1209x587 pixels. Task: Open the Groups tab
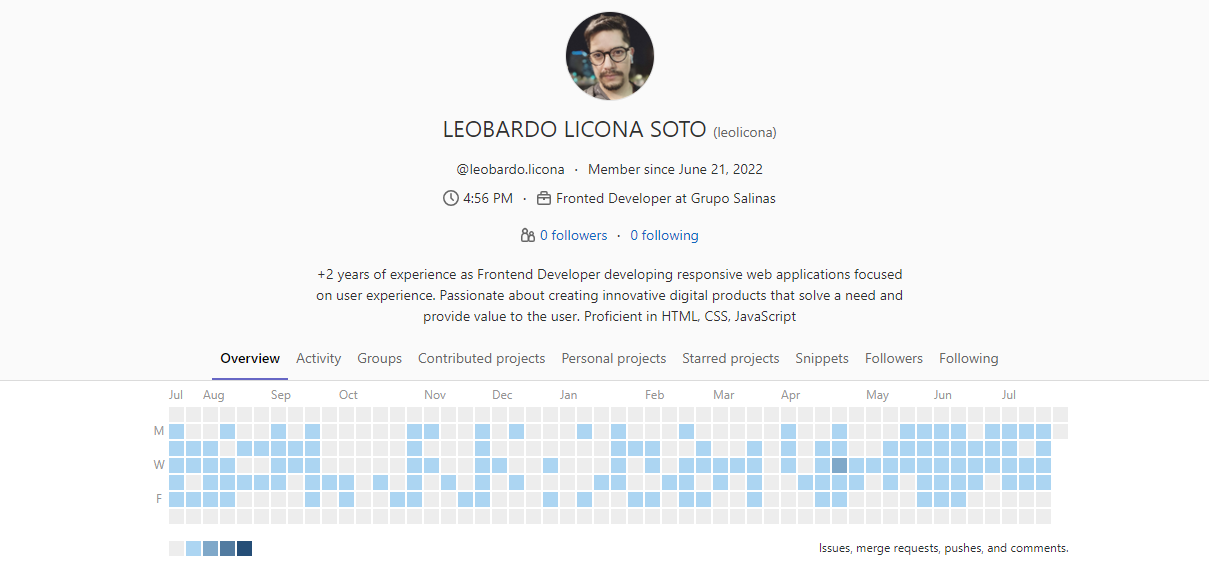click(x=379, y=358)
